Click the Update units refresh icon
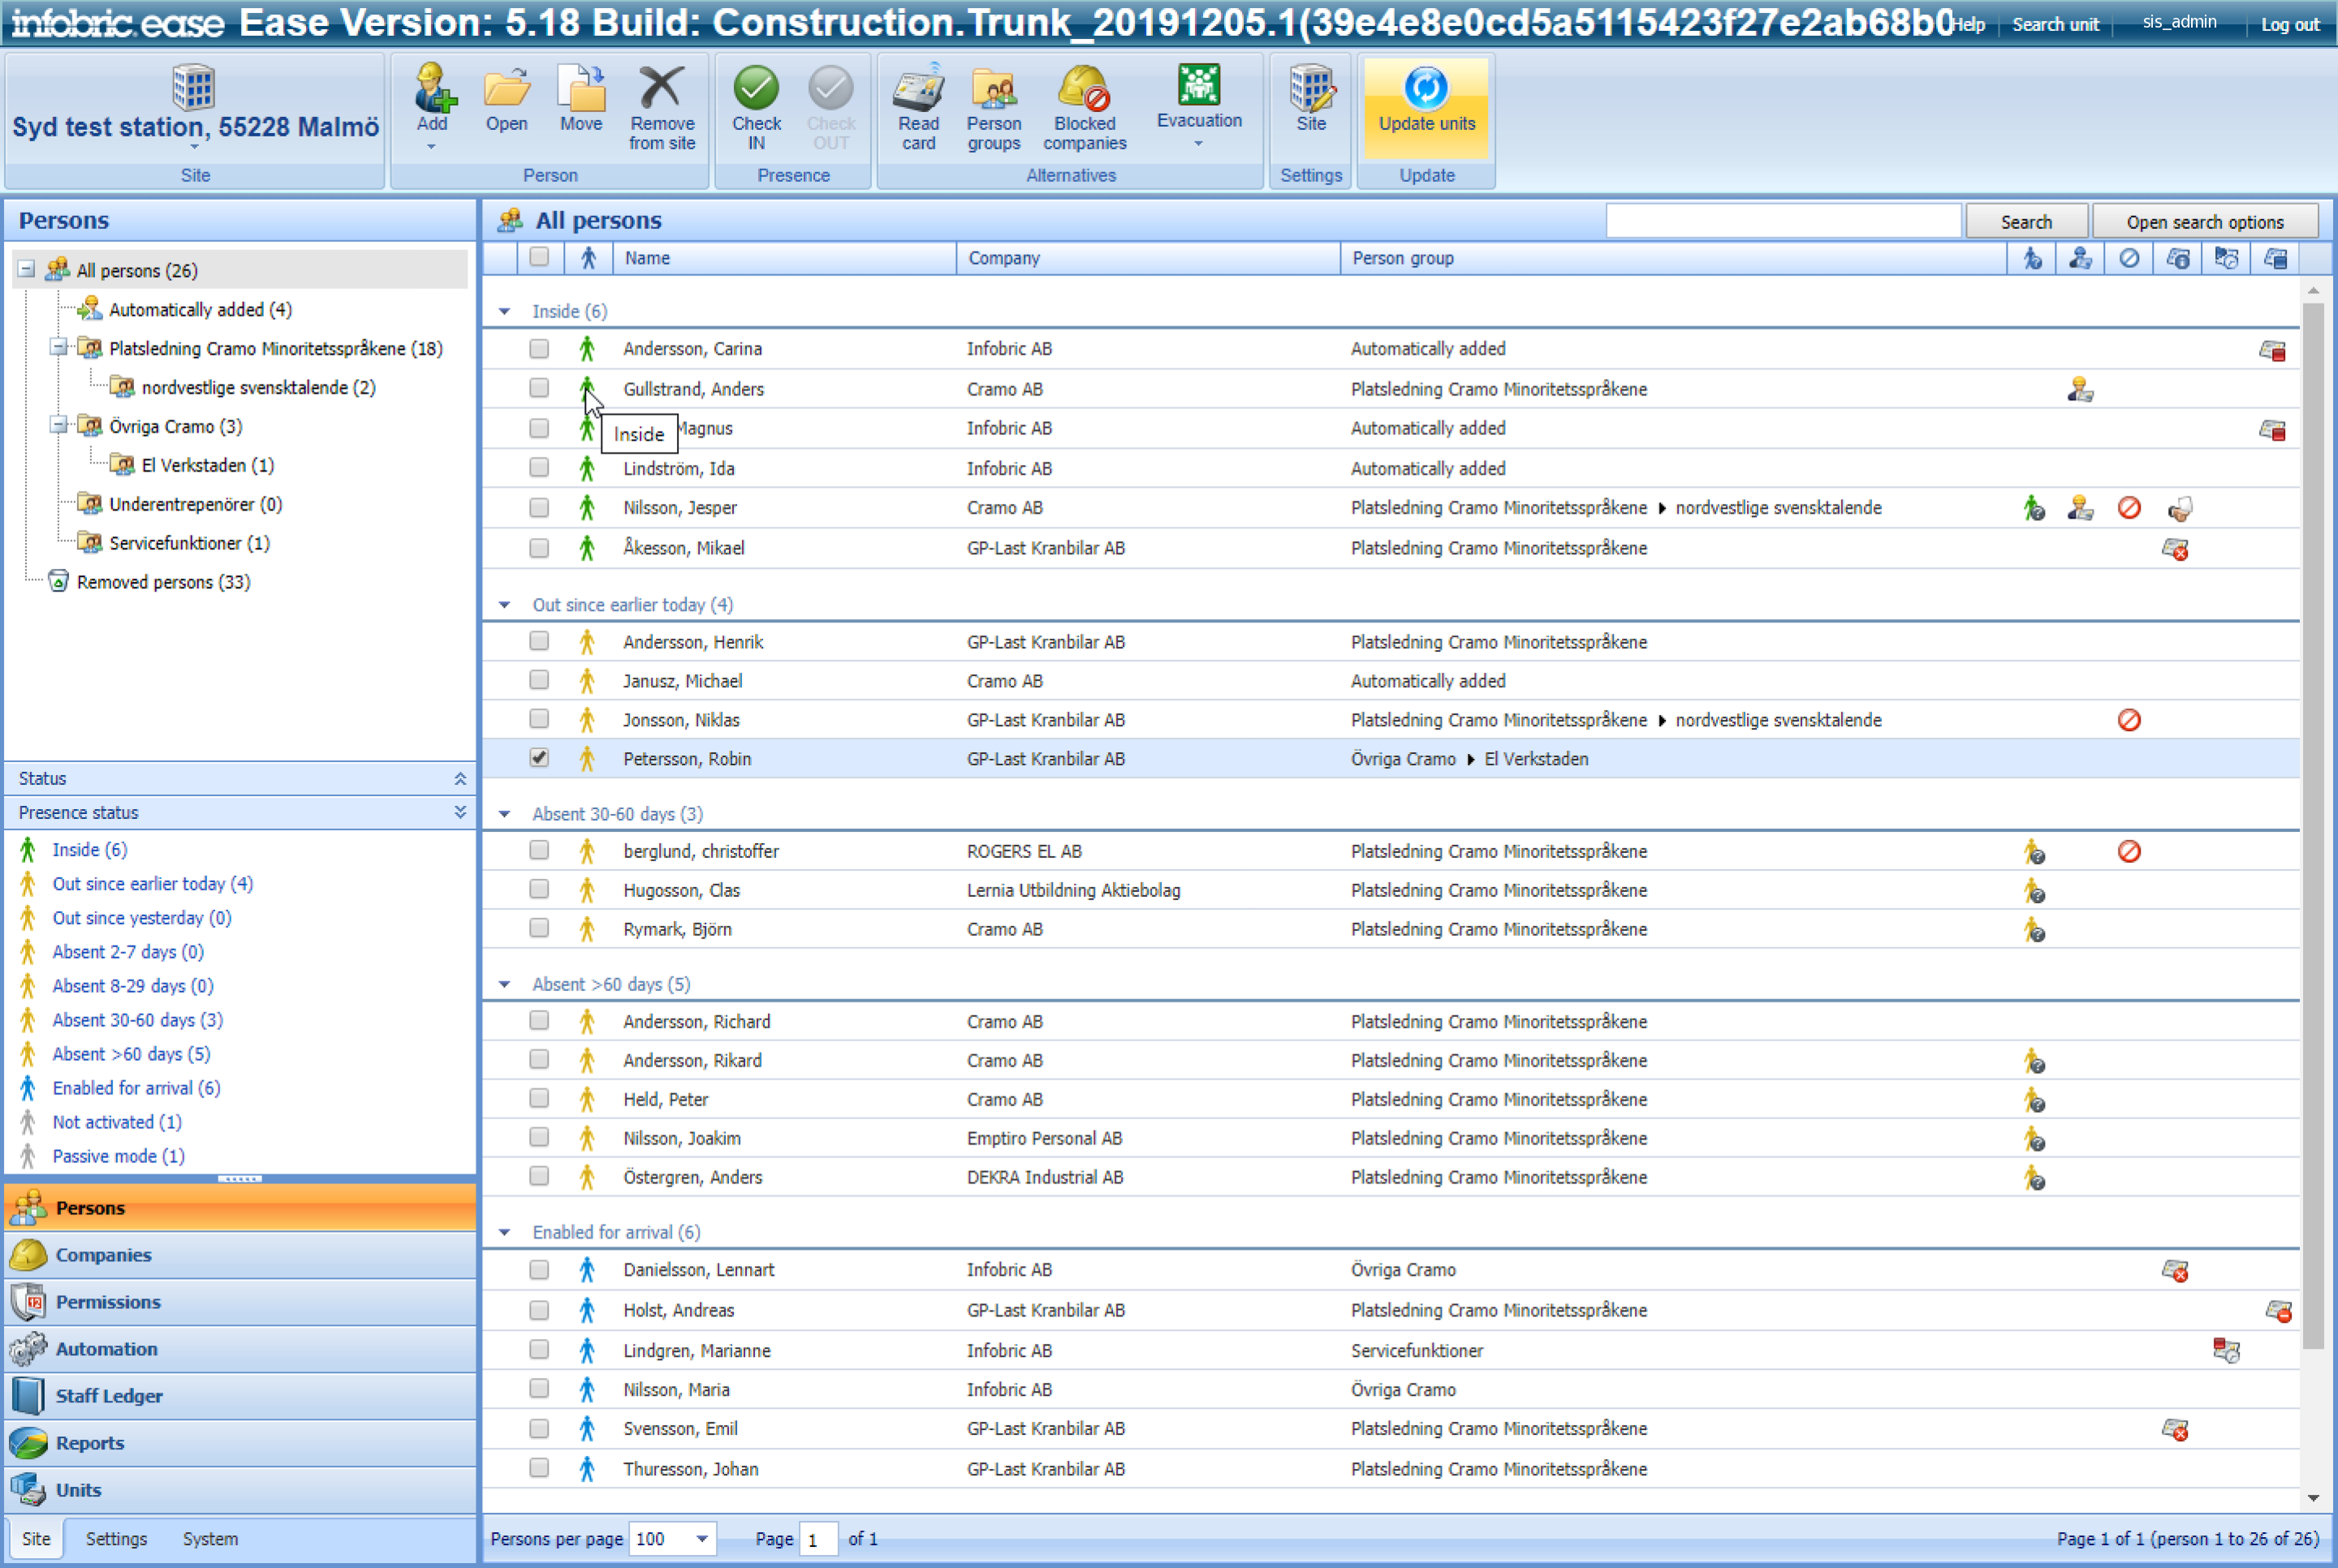Viewport: 2338px width, 1568px height. tap(1426, 88)
